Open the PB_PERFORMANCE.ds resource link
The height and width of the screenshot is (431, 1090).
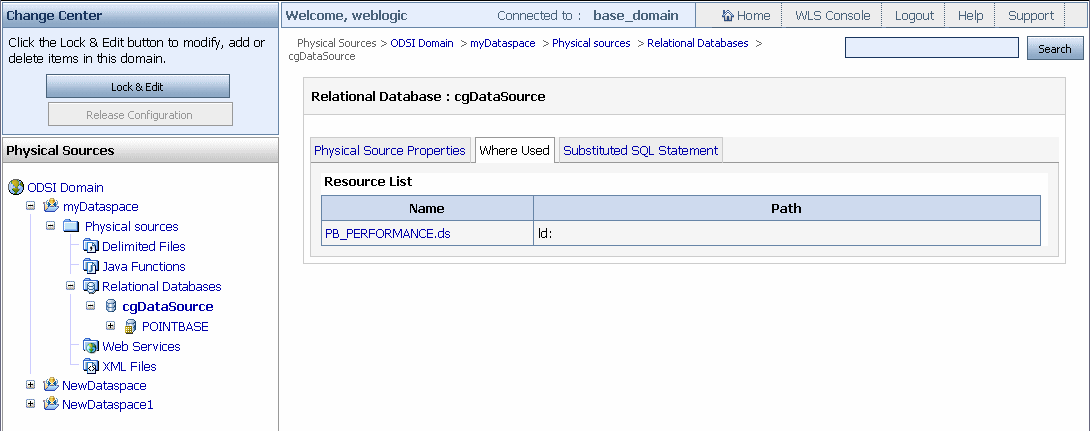pyautogui.click(x=388, y=234)
